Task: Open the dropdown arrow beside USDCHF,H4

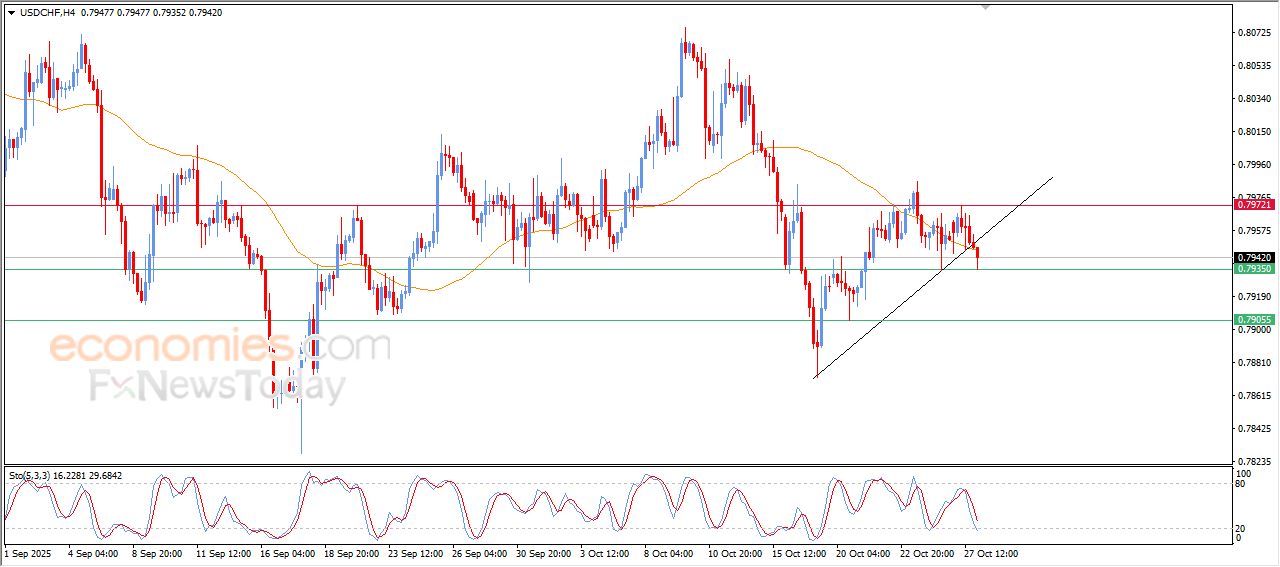Action: pos(11,13)
